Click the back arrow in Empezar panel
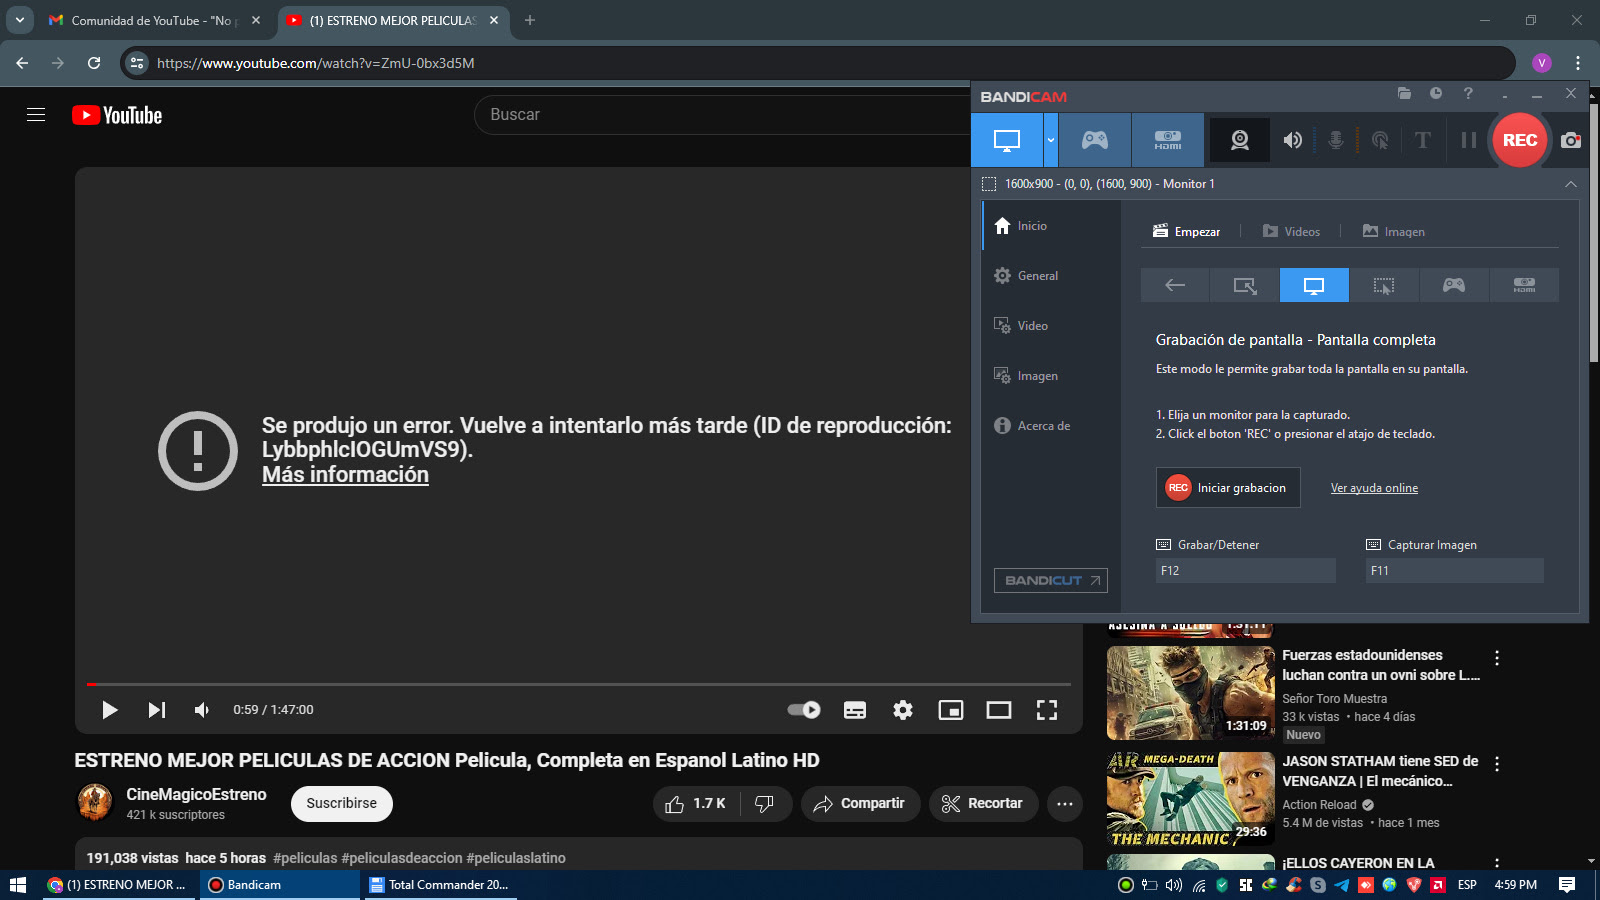1600x900 pixels. pyautogui.click(x=1174, y=285)
